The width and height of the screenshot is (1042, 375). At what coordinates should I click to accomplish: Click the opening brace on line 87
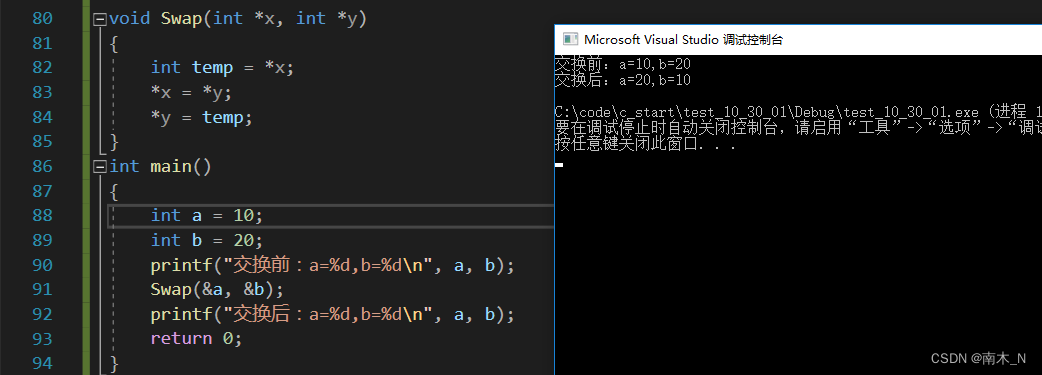114,191
